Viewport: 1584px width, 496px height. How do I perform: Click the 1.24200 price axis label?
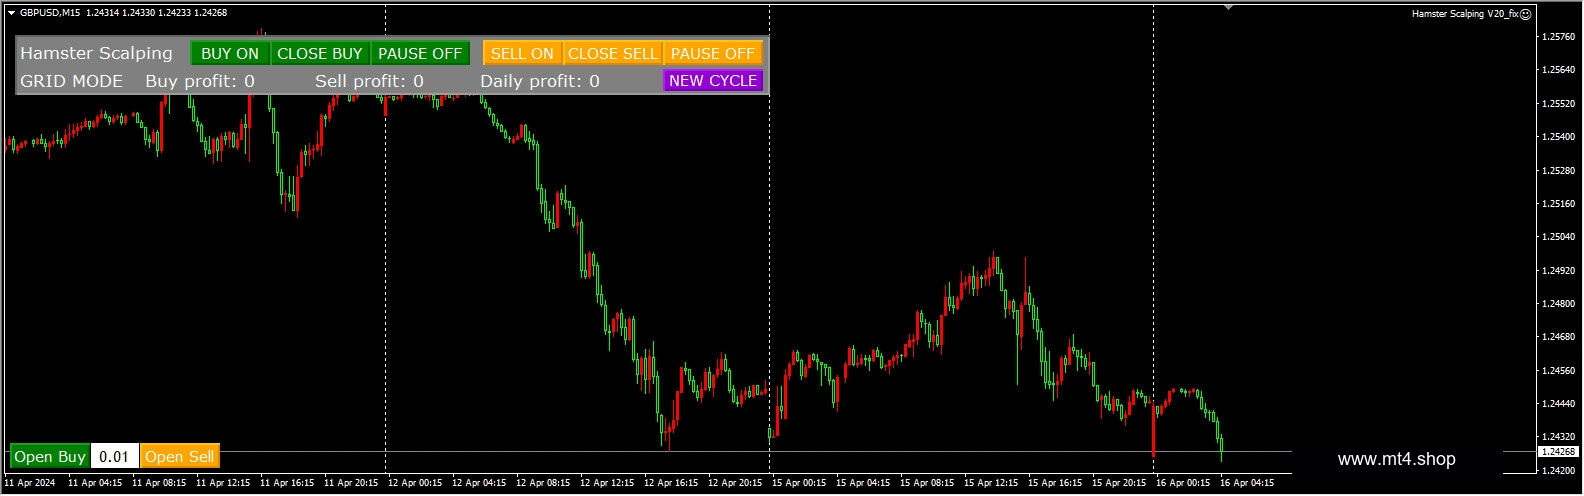click(1559, 470)
